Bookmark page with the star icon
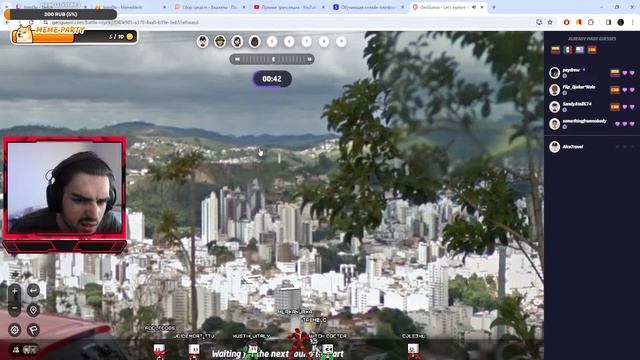 point(550,22)
